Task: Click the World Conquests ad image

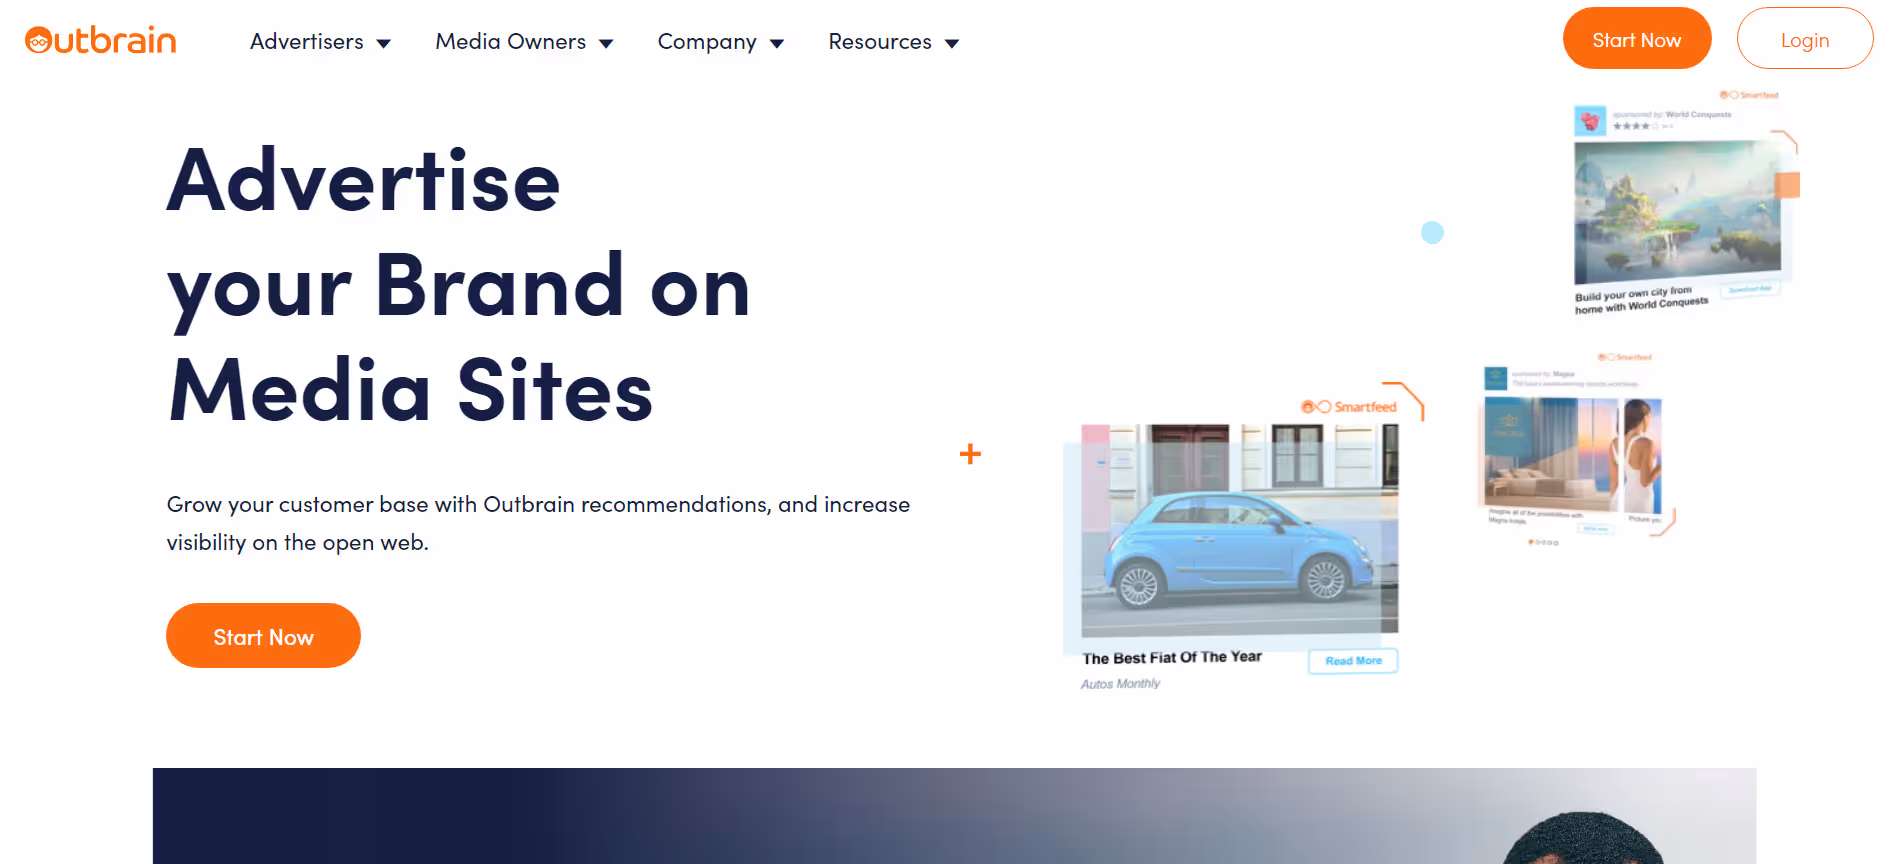Action: pyautogui.click(x=1677, y=212)
